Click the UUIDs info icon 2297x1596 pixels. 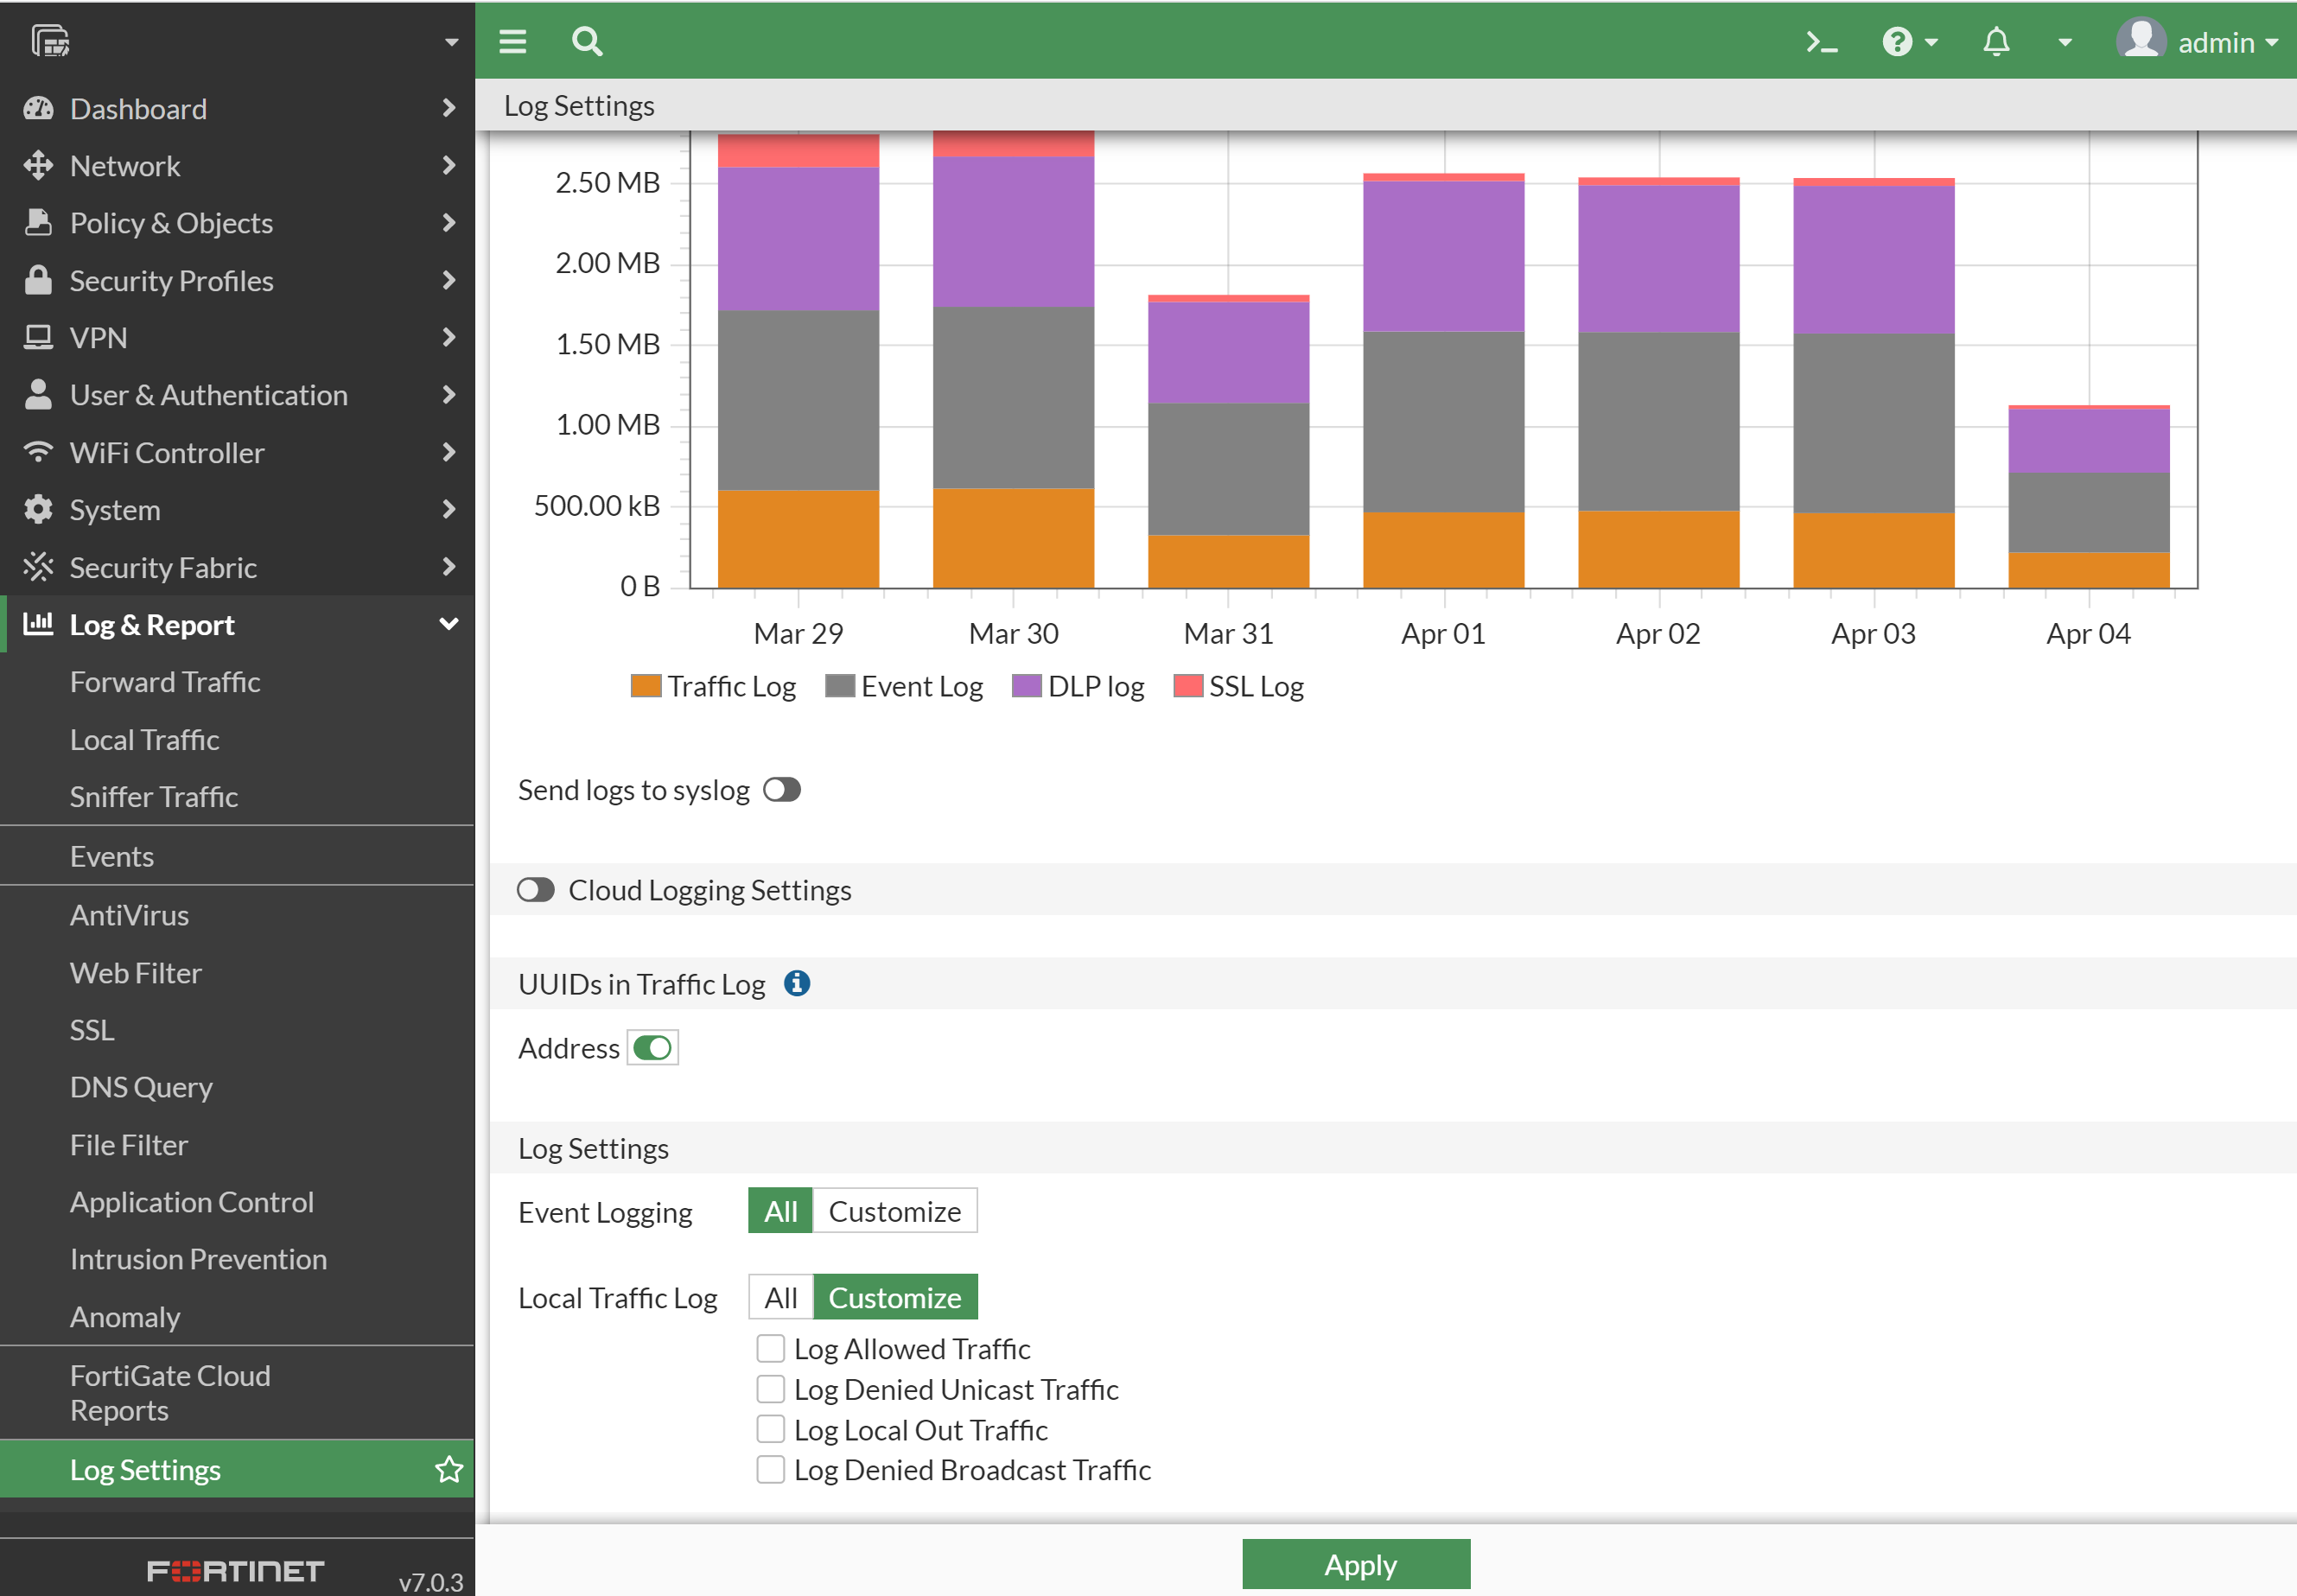pos(797,984)
